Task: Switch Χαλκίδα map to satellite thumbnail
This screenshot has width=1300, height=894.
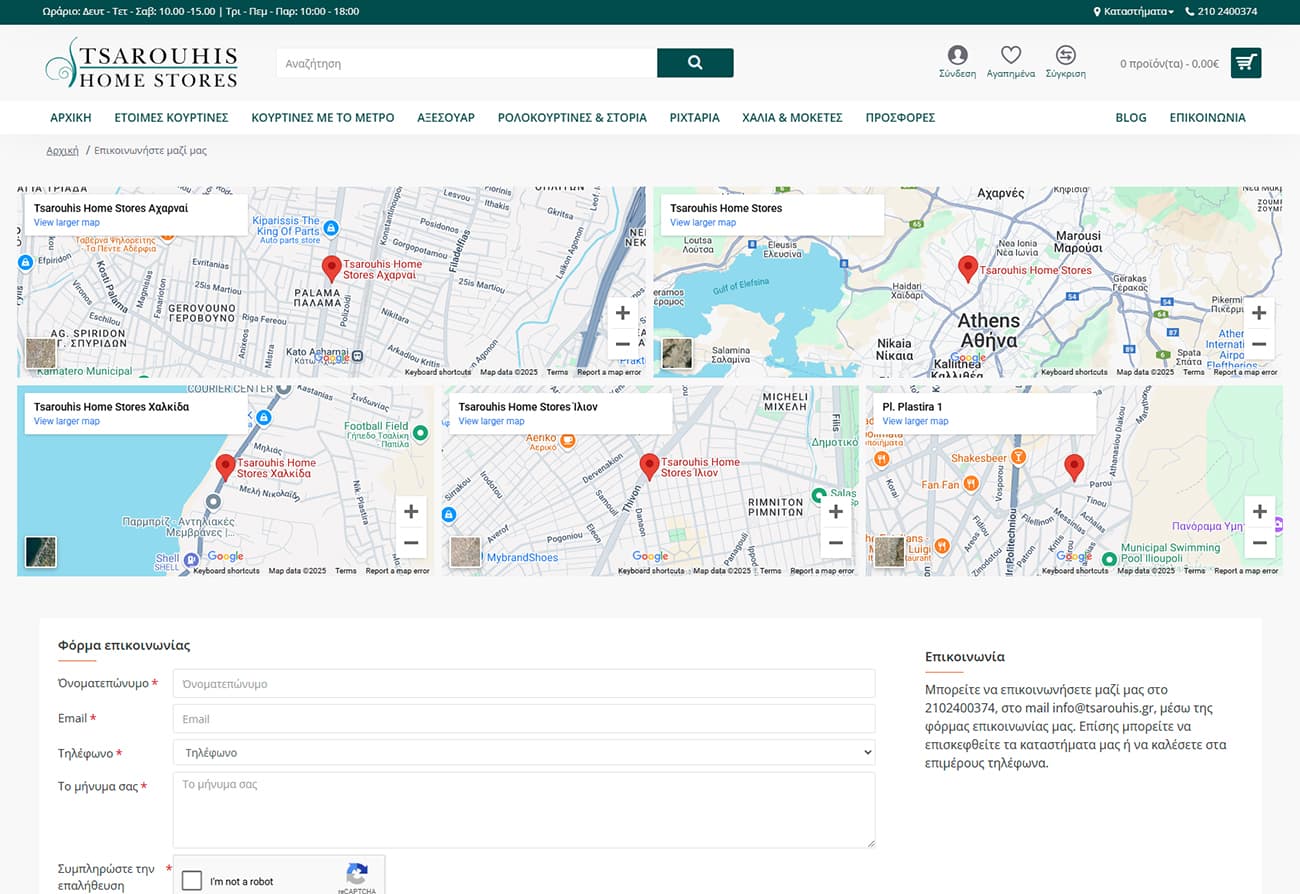Action: [x=41, y=552]
